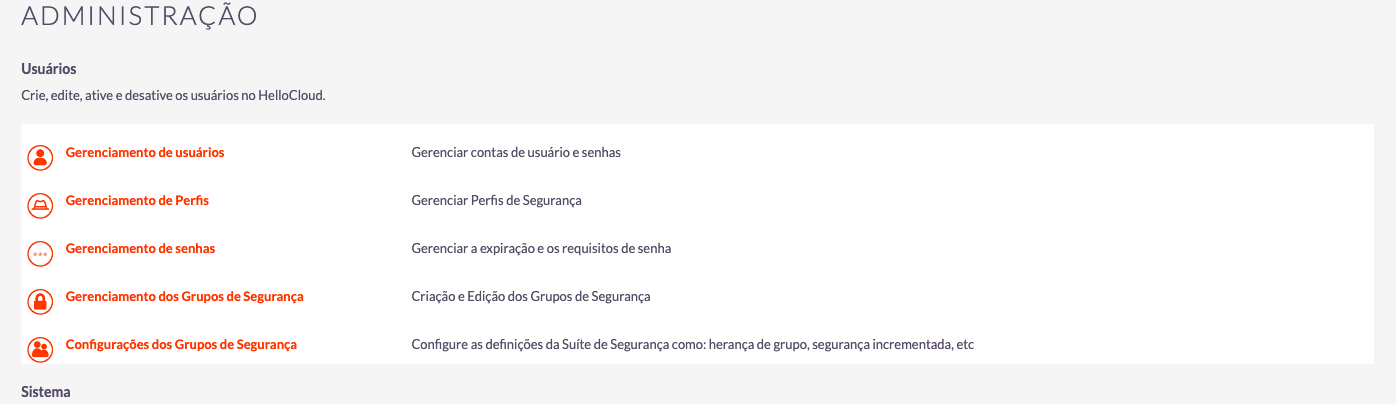This screenshot has width=1396, height=404.
Task: Click the 'Gerenciar Perfis de Segurança' description
Action: tap(496, 201)
